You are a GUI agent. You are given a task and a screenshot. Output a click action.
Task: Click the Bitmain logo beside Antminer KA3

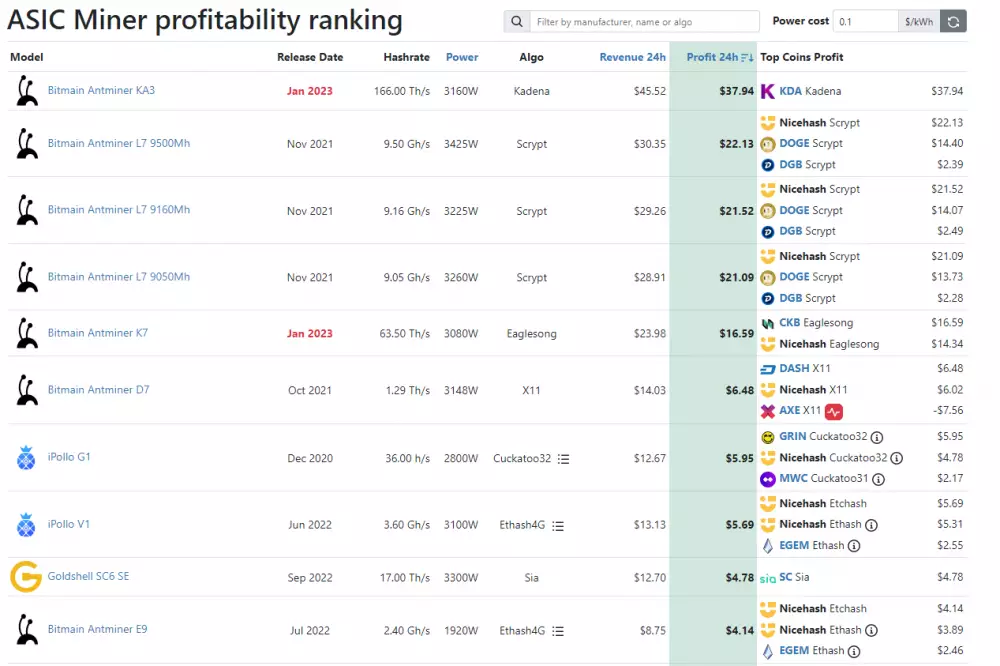tap(26, 91)
